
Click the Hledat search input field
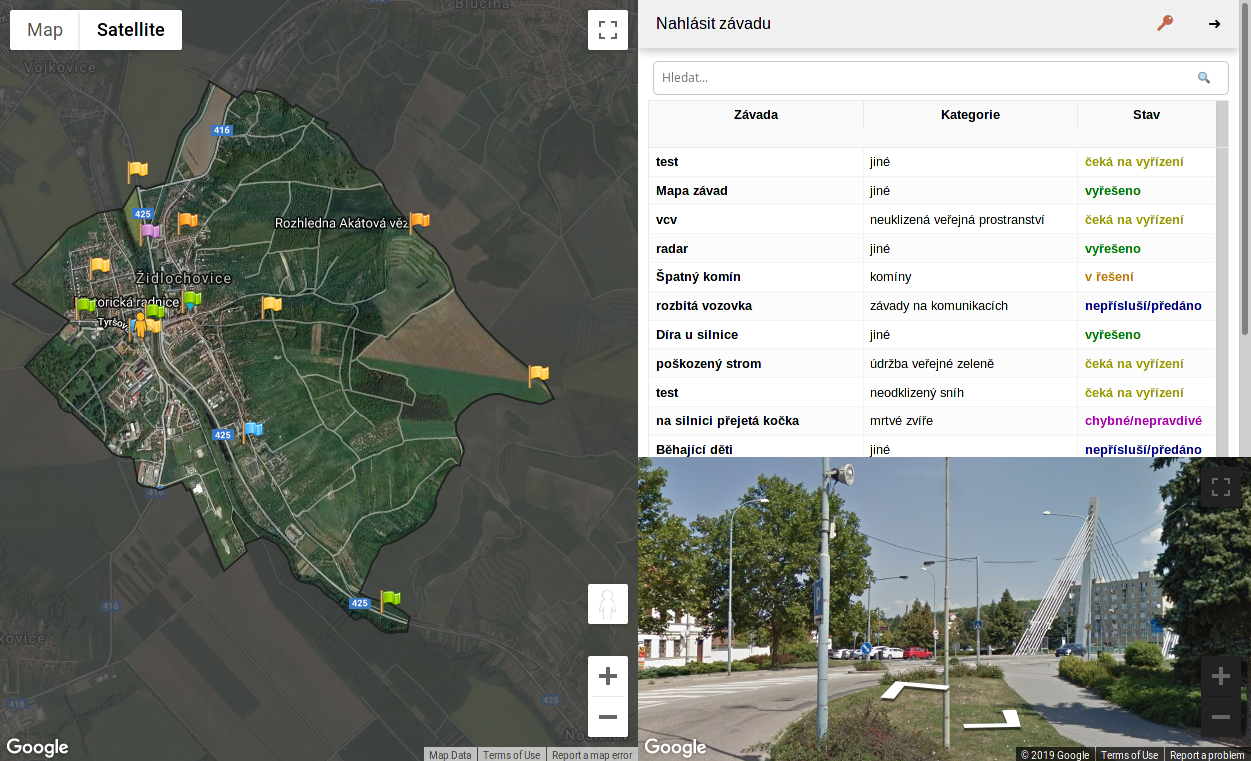click(920, 78)
